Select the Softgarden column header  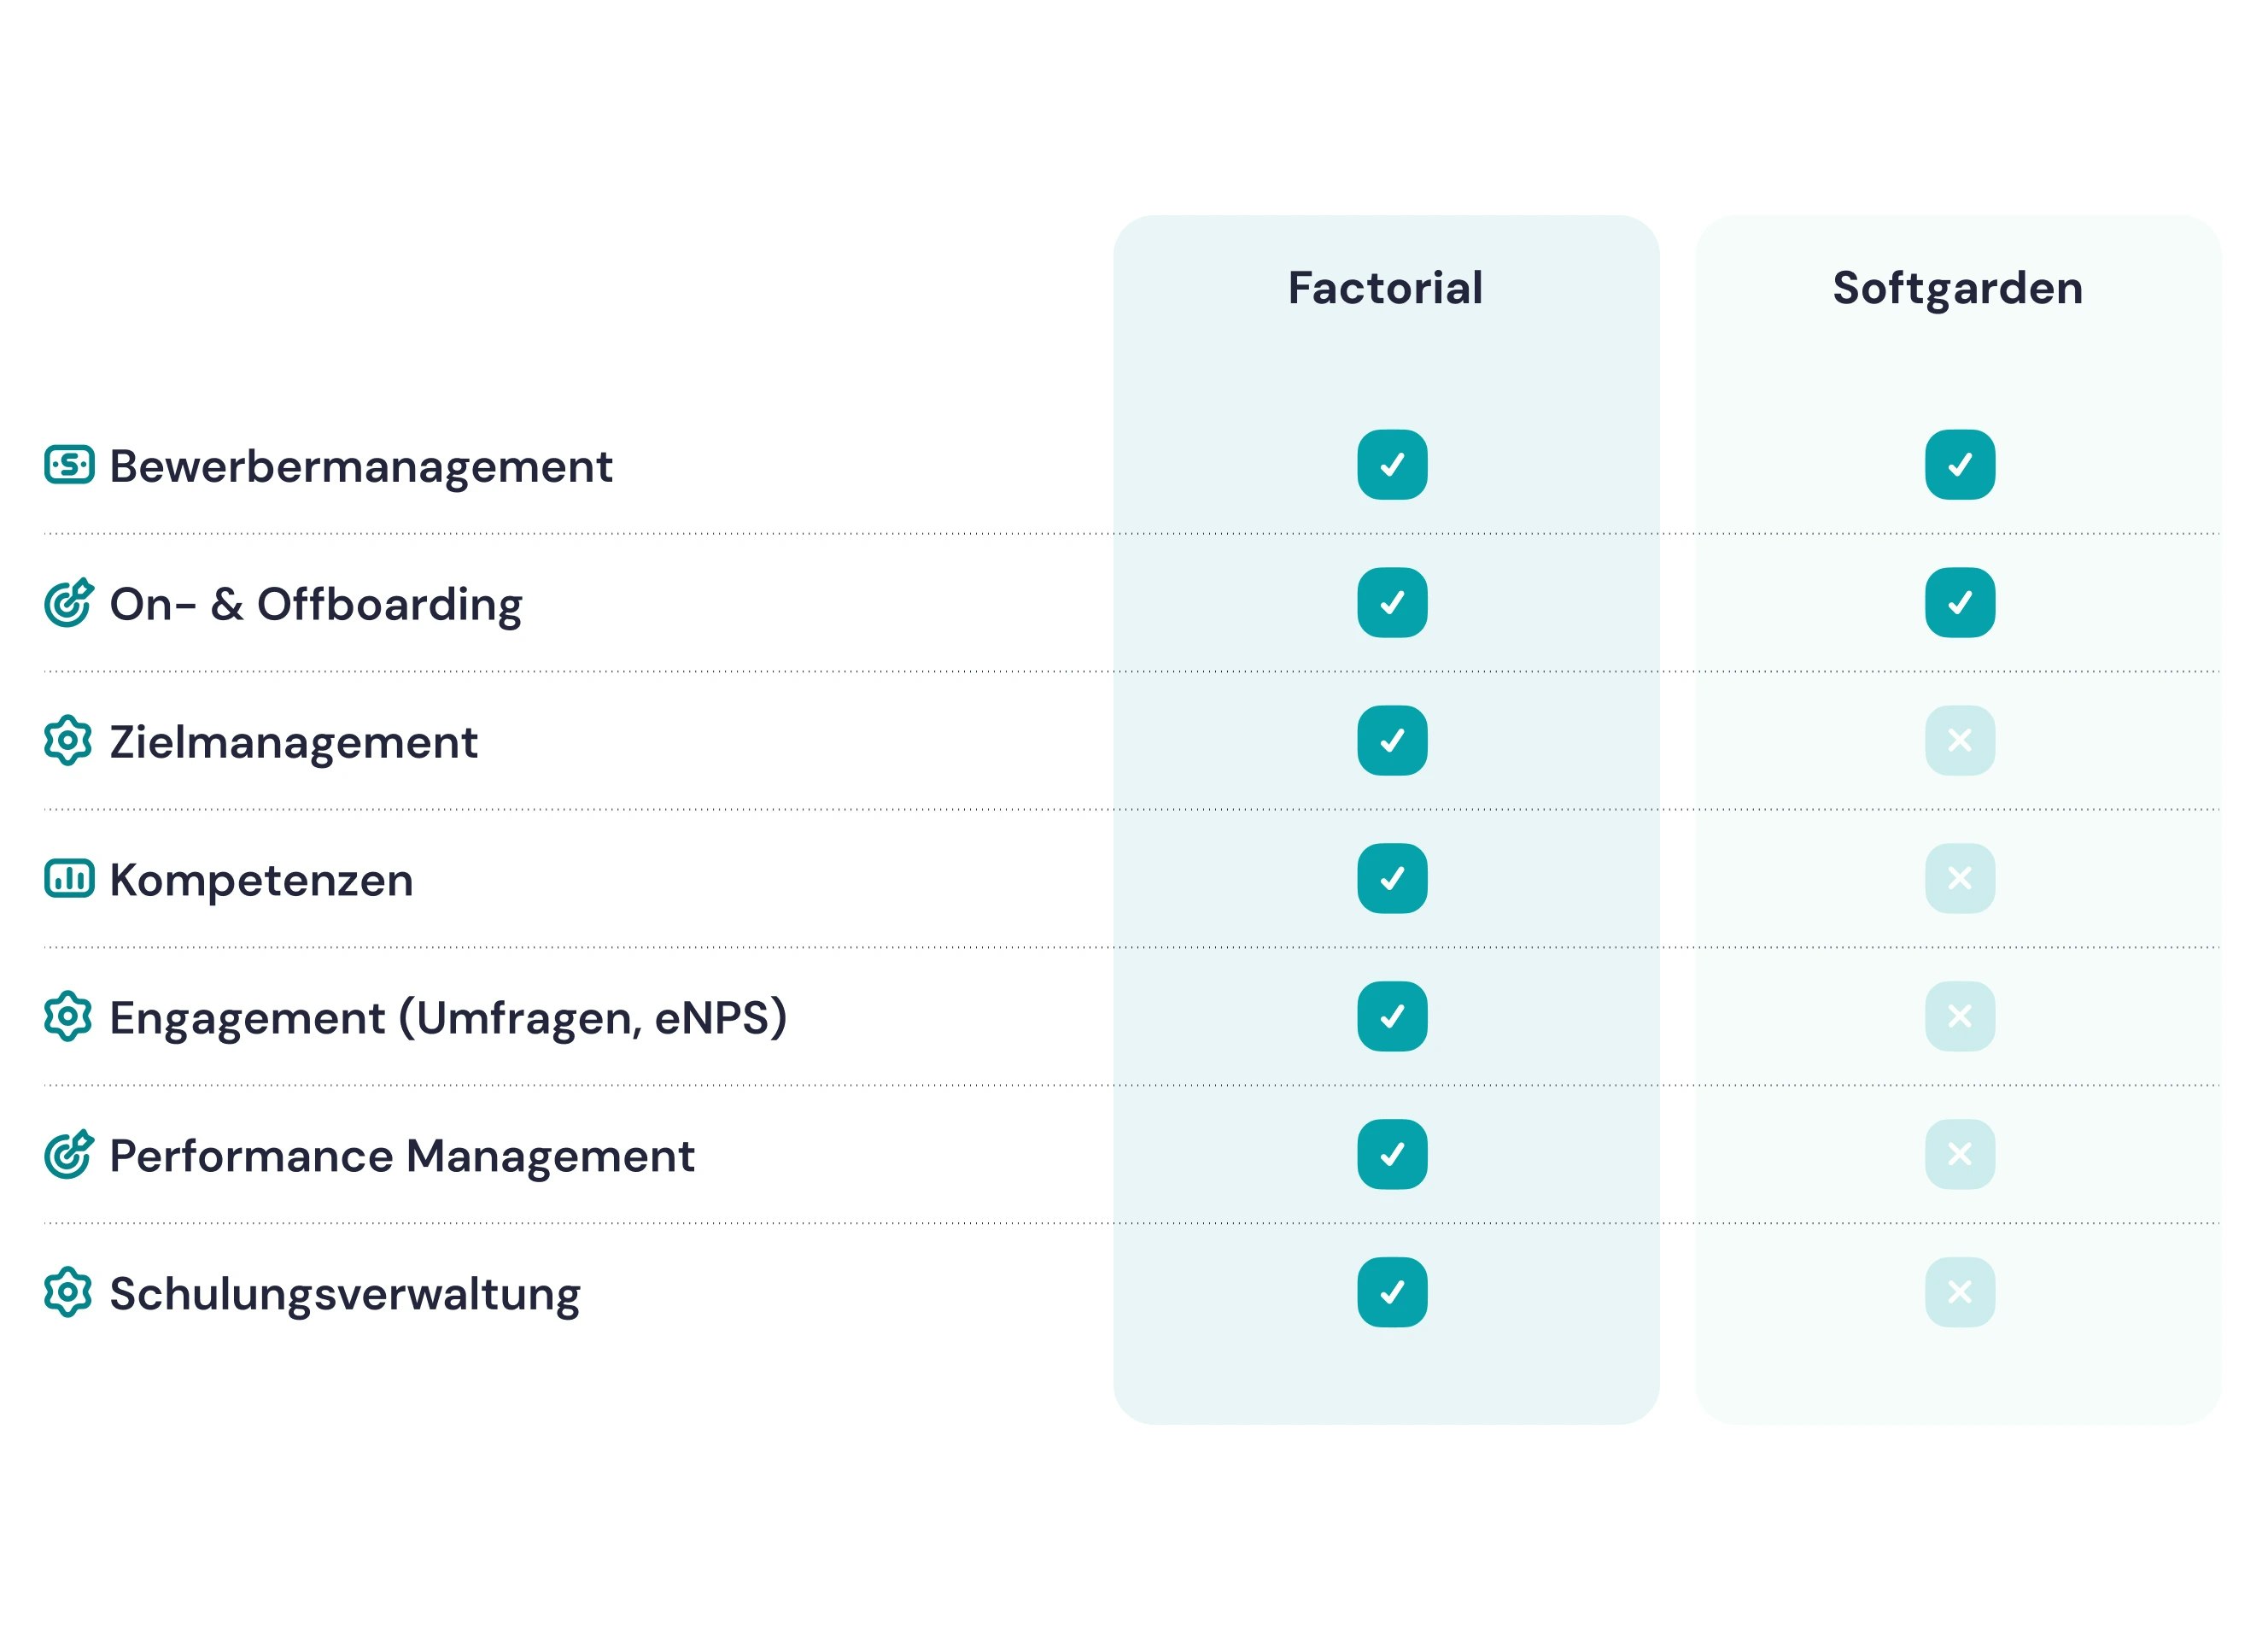click(x=1957, y=288)
